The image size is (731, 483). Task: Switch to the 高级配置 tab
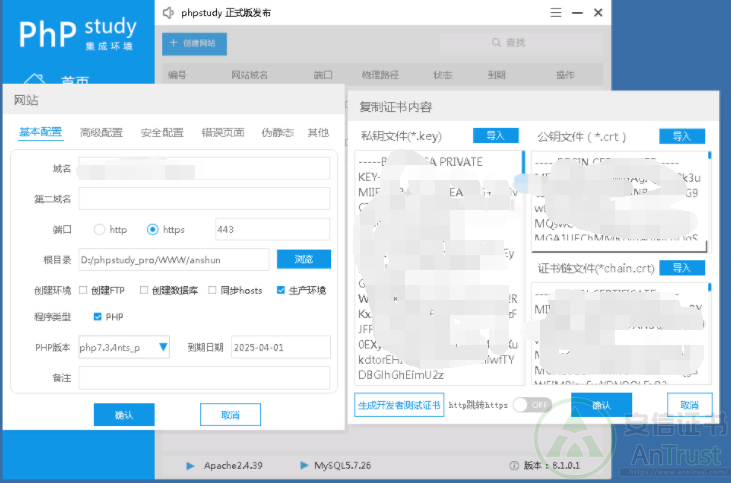click(x=101, y=132)
